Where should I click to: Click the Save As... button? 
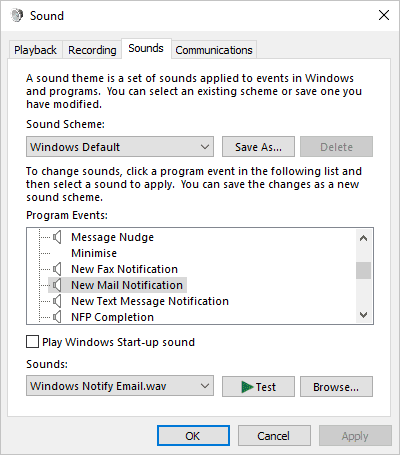pos(258,147)
